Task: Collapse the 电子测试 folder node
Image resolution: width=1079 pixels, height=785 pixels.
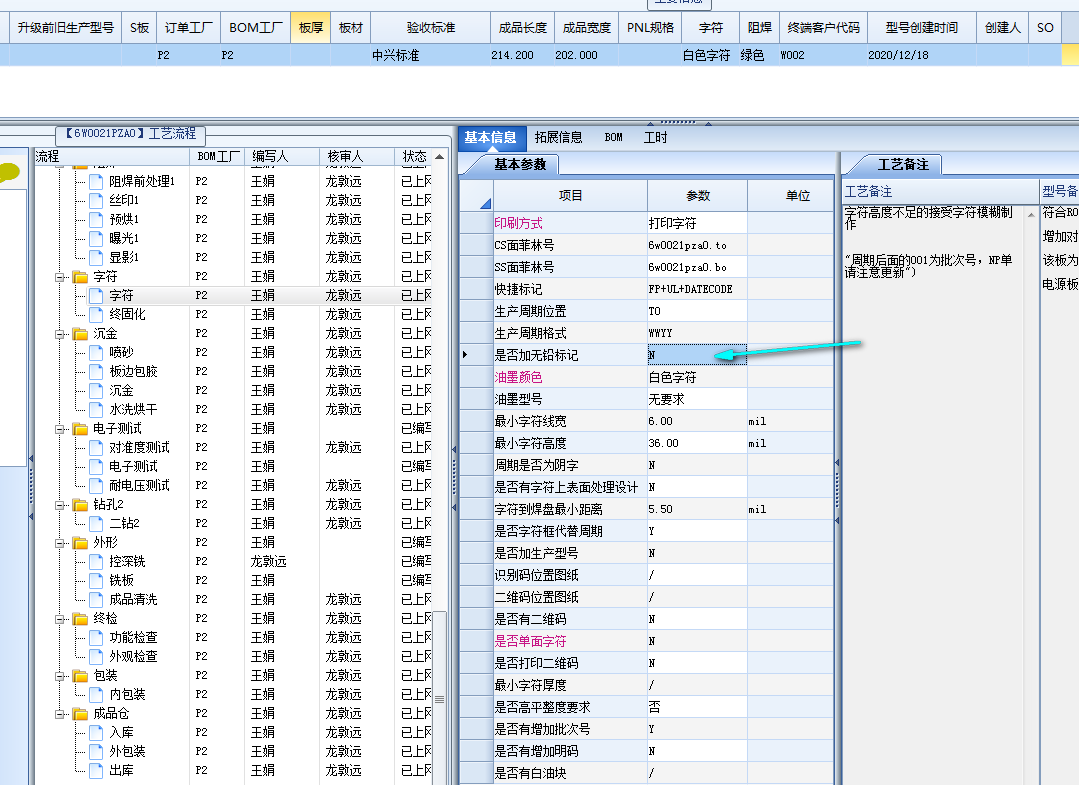Action: pos(60,429)
